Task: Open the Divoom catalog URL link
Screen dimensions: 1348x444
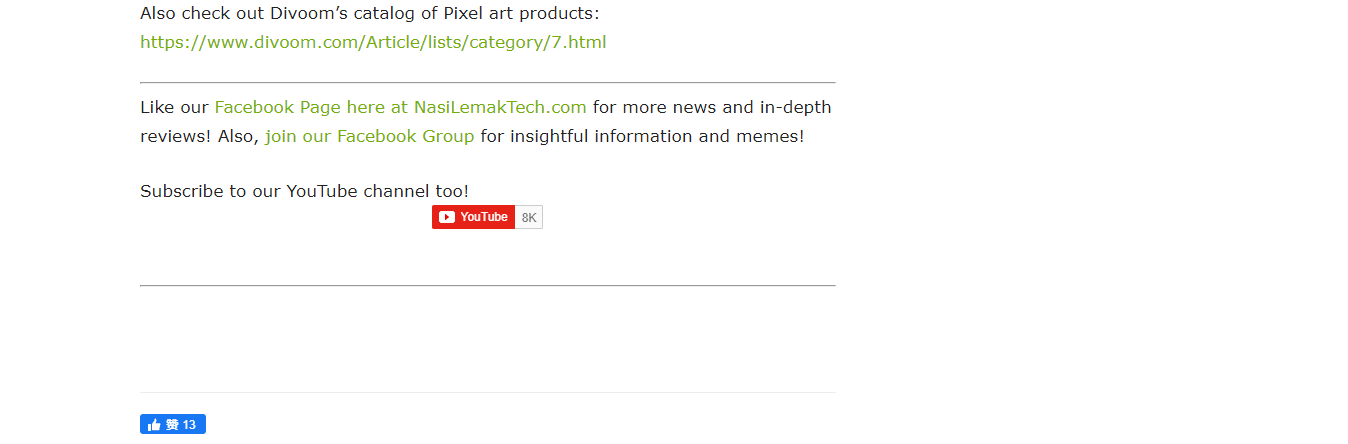Action: [x=373, y=42]
